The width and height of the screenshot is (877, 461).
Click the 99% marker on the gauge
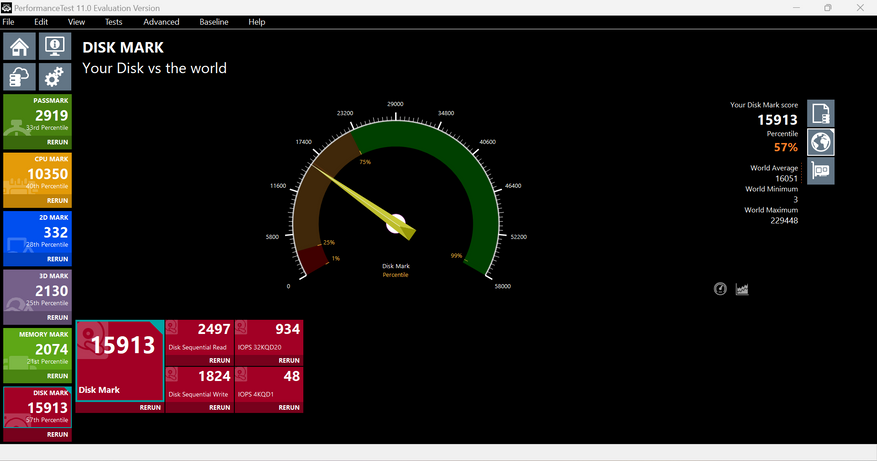tap(456, 256)
